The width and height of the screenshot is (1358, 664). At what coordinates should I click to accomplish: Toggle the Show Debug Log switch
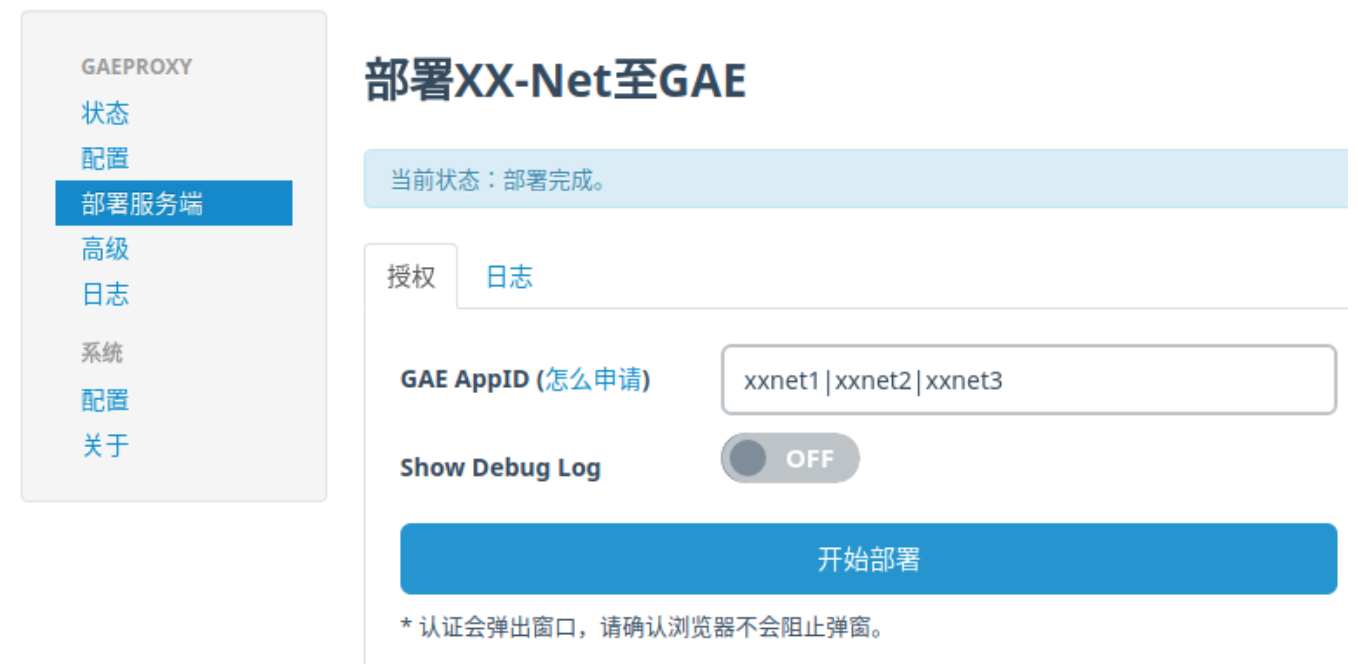[x=789, y=459]
